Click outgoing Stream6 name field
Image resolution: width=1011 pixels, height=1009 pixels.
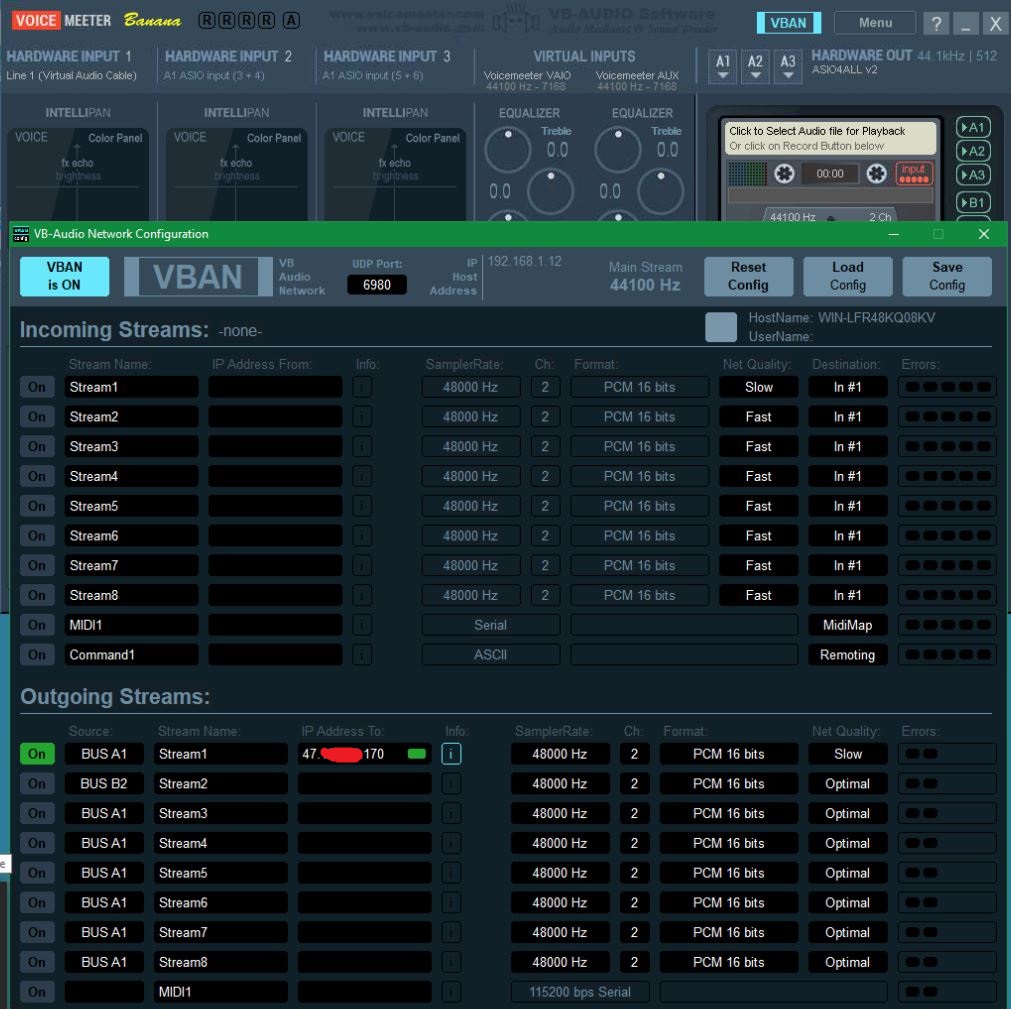click(221, 902)
